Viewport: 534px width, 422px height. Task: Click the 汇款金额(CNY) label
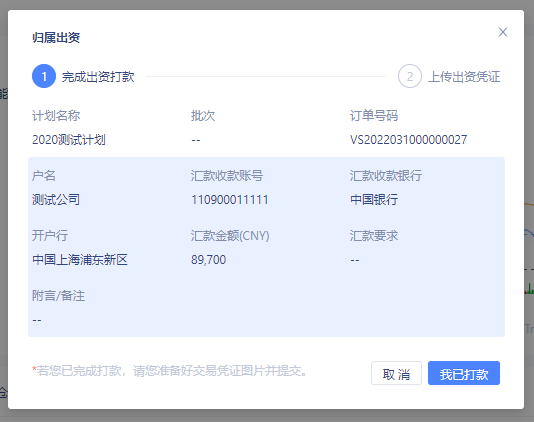tap(230, 236)
